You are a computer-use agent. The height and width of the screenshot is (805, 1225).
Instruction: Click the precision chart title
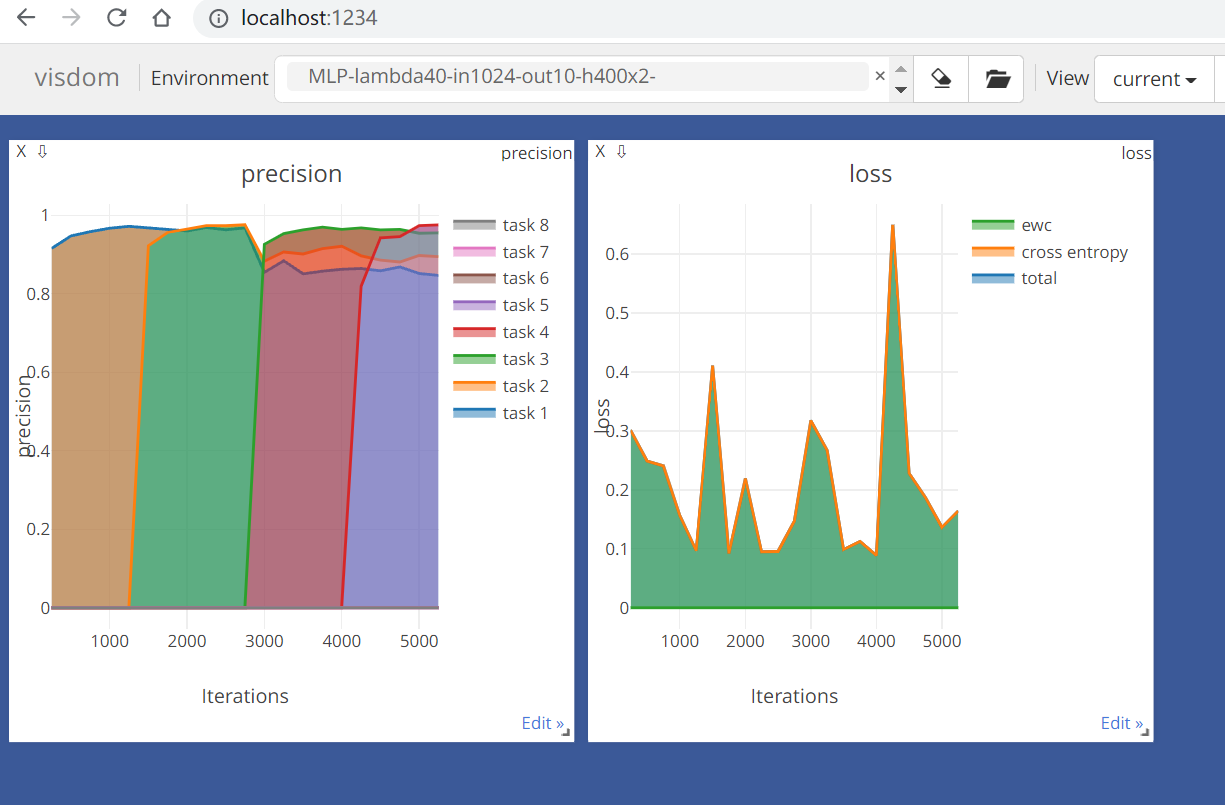pyautogui.click(x=292, y=174)
